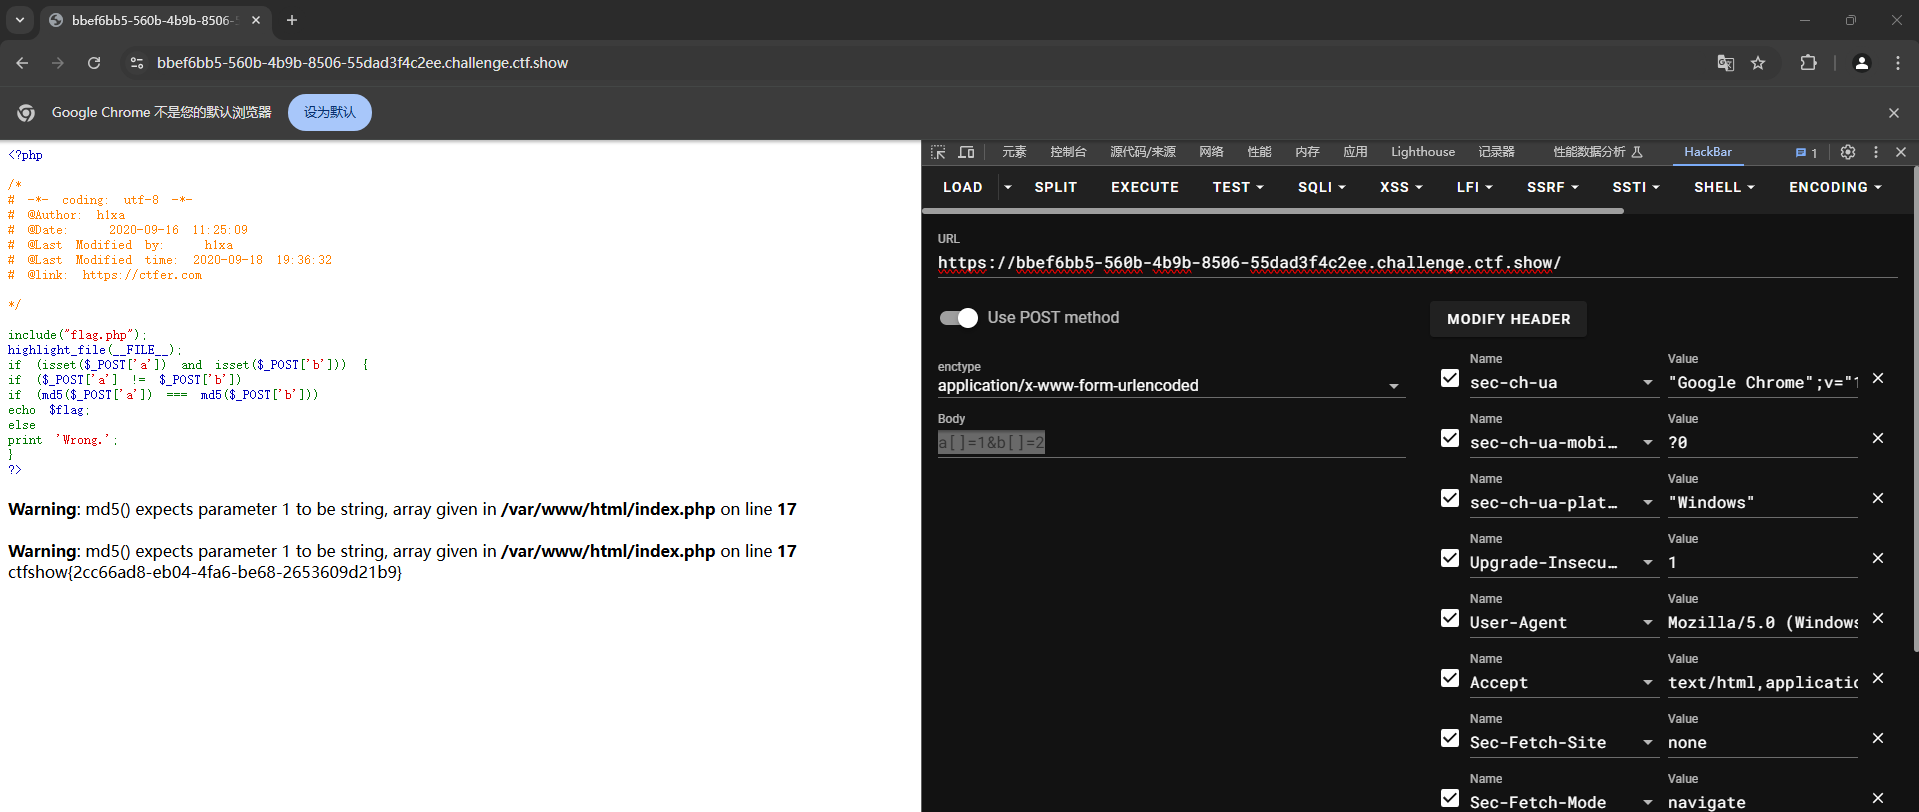
Task: Click the EXECUTE button
Action: coord(1144,187)
